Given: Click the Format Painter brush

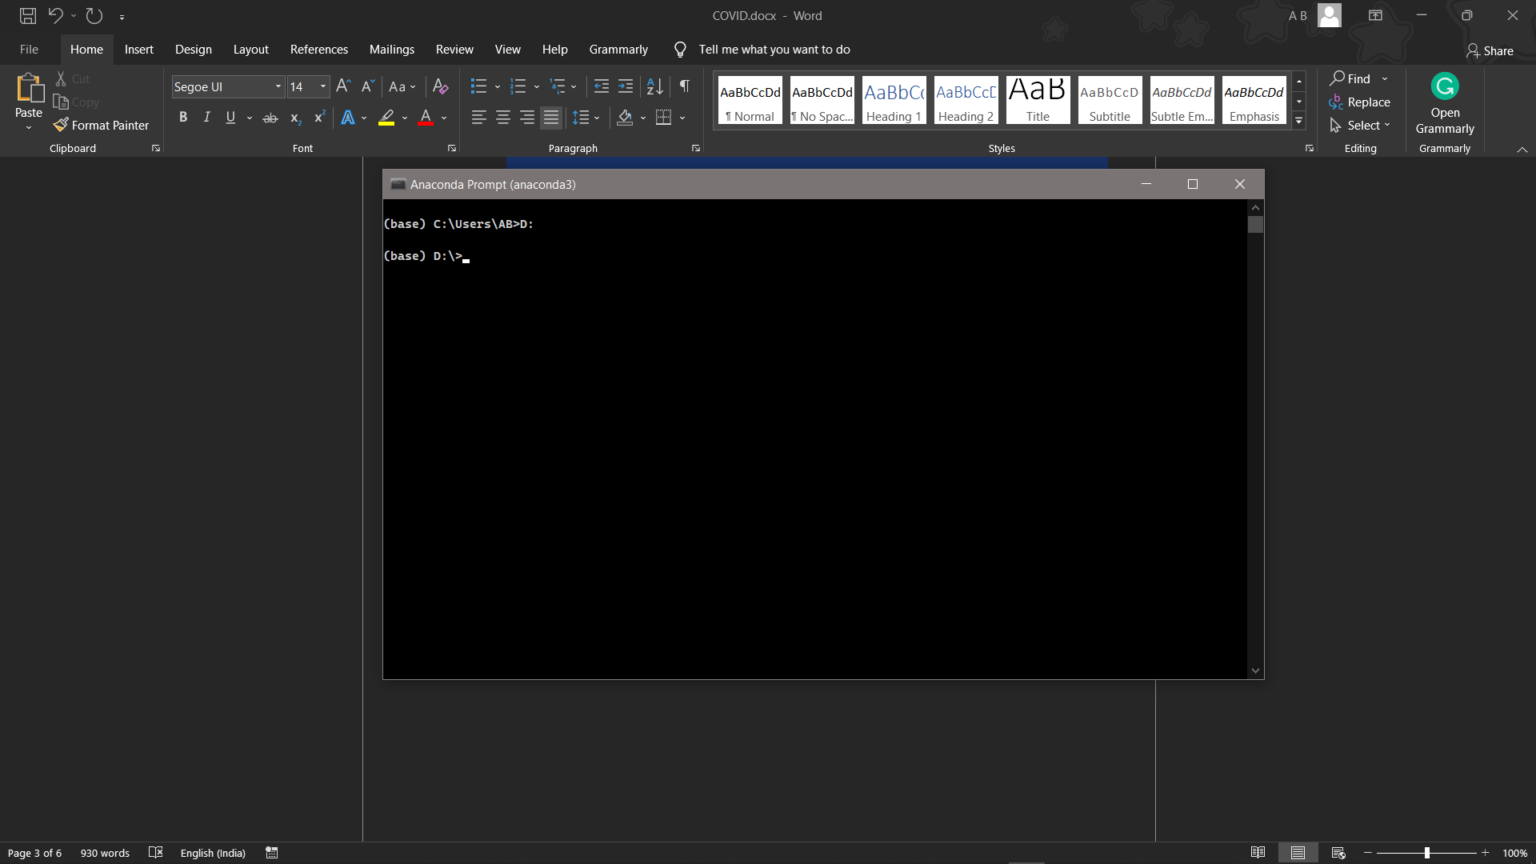Looking at the screenshot, I should click(100, 125).
